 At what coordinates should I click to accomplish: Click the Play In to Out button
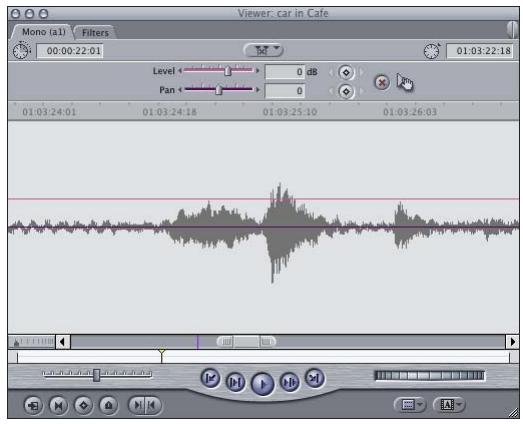pyautogui.click(x=235, y=382)
